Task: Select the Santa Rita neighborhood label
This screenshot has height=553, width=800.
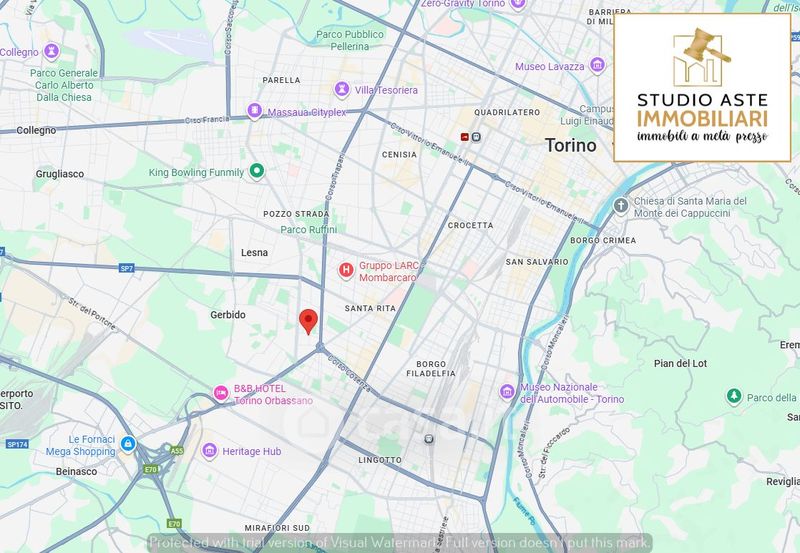Action: coord(372,308)
